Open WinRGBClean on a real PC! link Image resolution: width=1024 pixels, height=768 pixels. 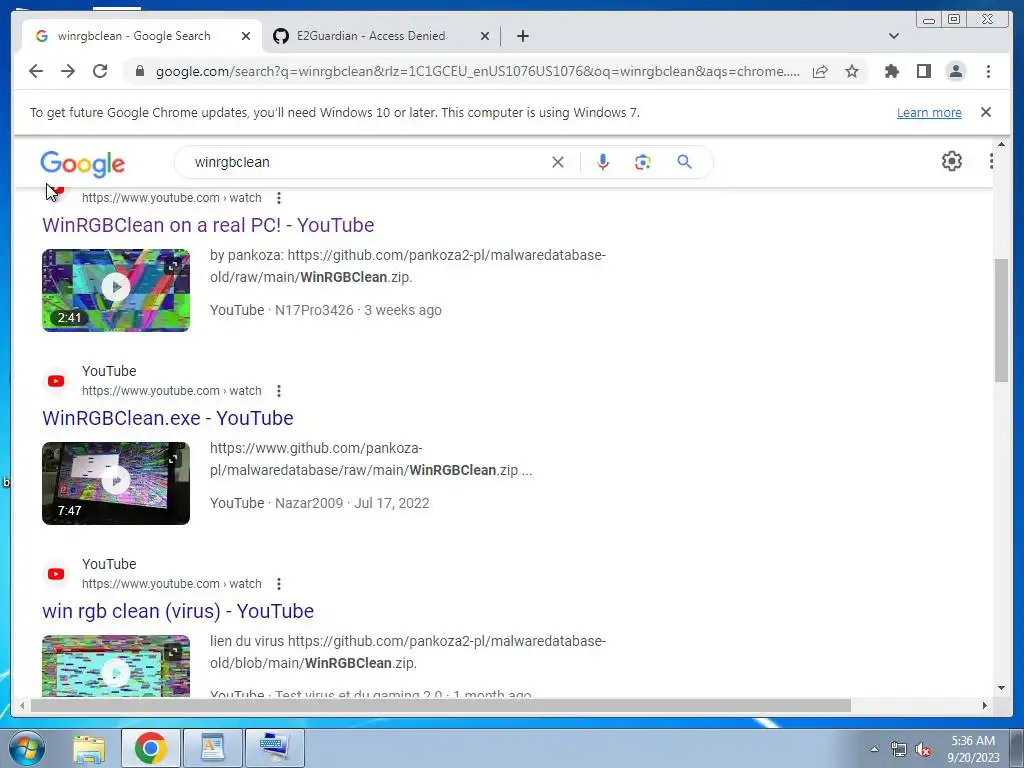pos(208,225)
